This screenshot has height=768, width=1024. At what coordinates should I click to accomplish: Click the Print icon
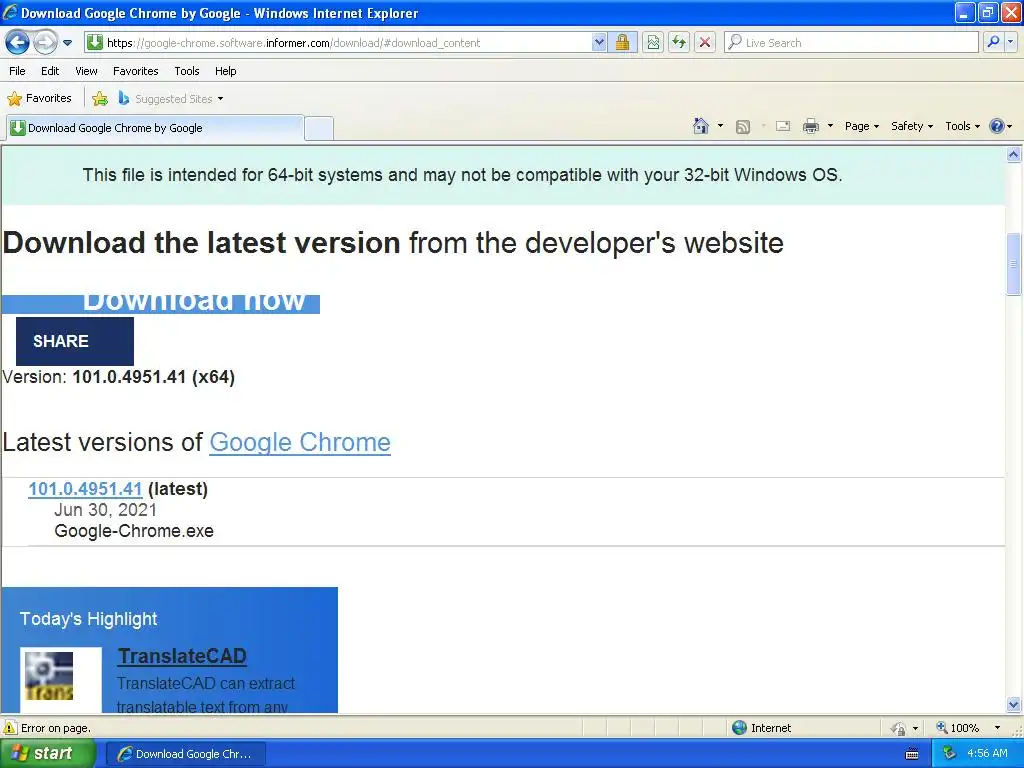[x=810, y=126]
